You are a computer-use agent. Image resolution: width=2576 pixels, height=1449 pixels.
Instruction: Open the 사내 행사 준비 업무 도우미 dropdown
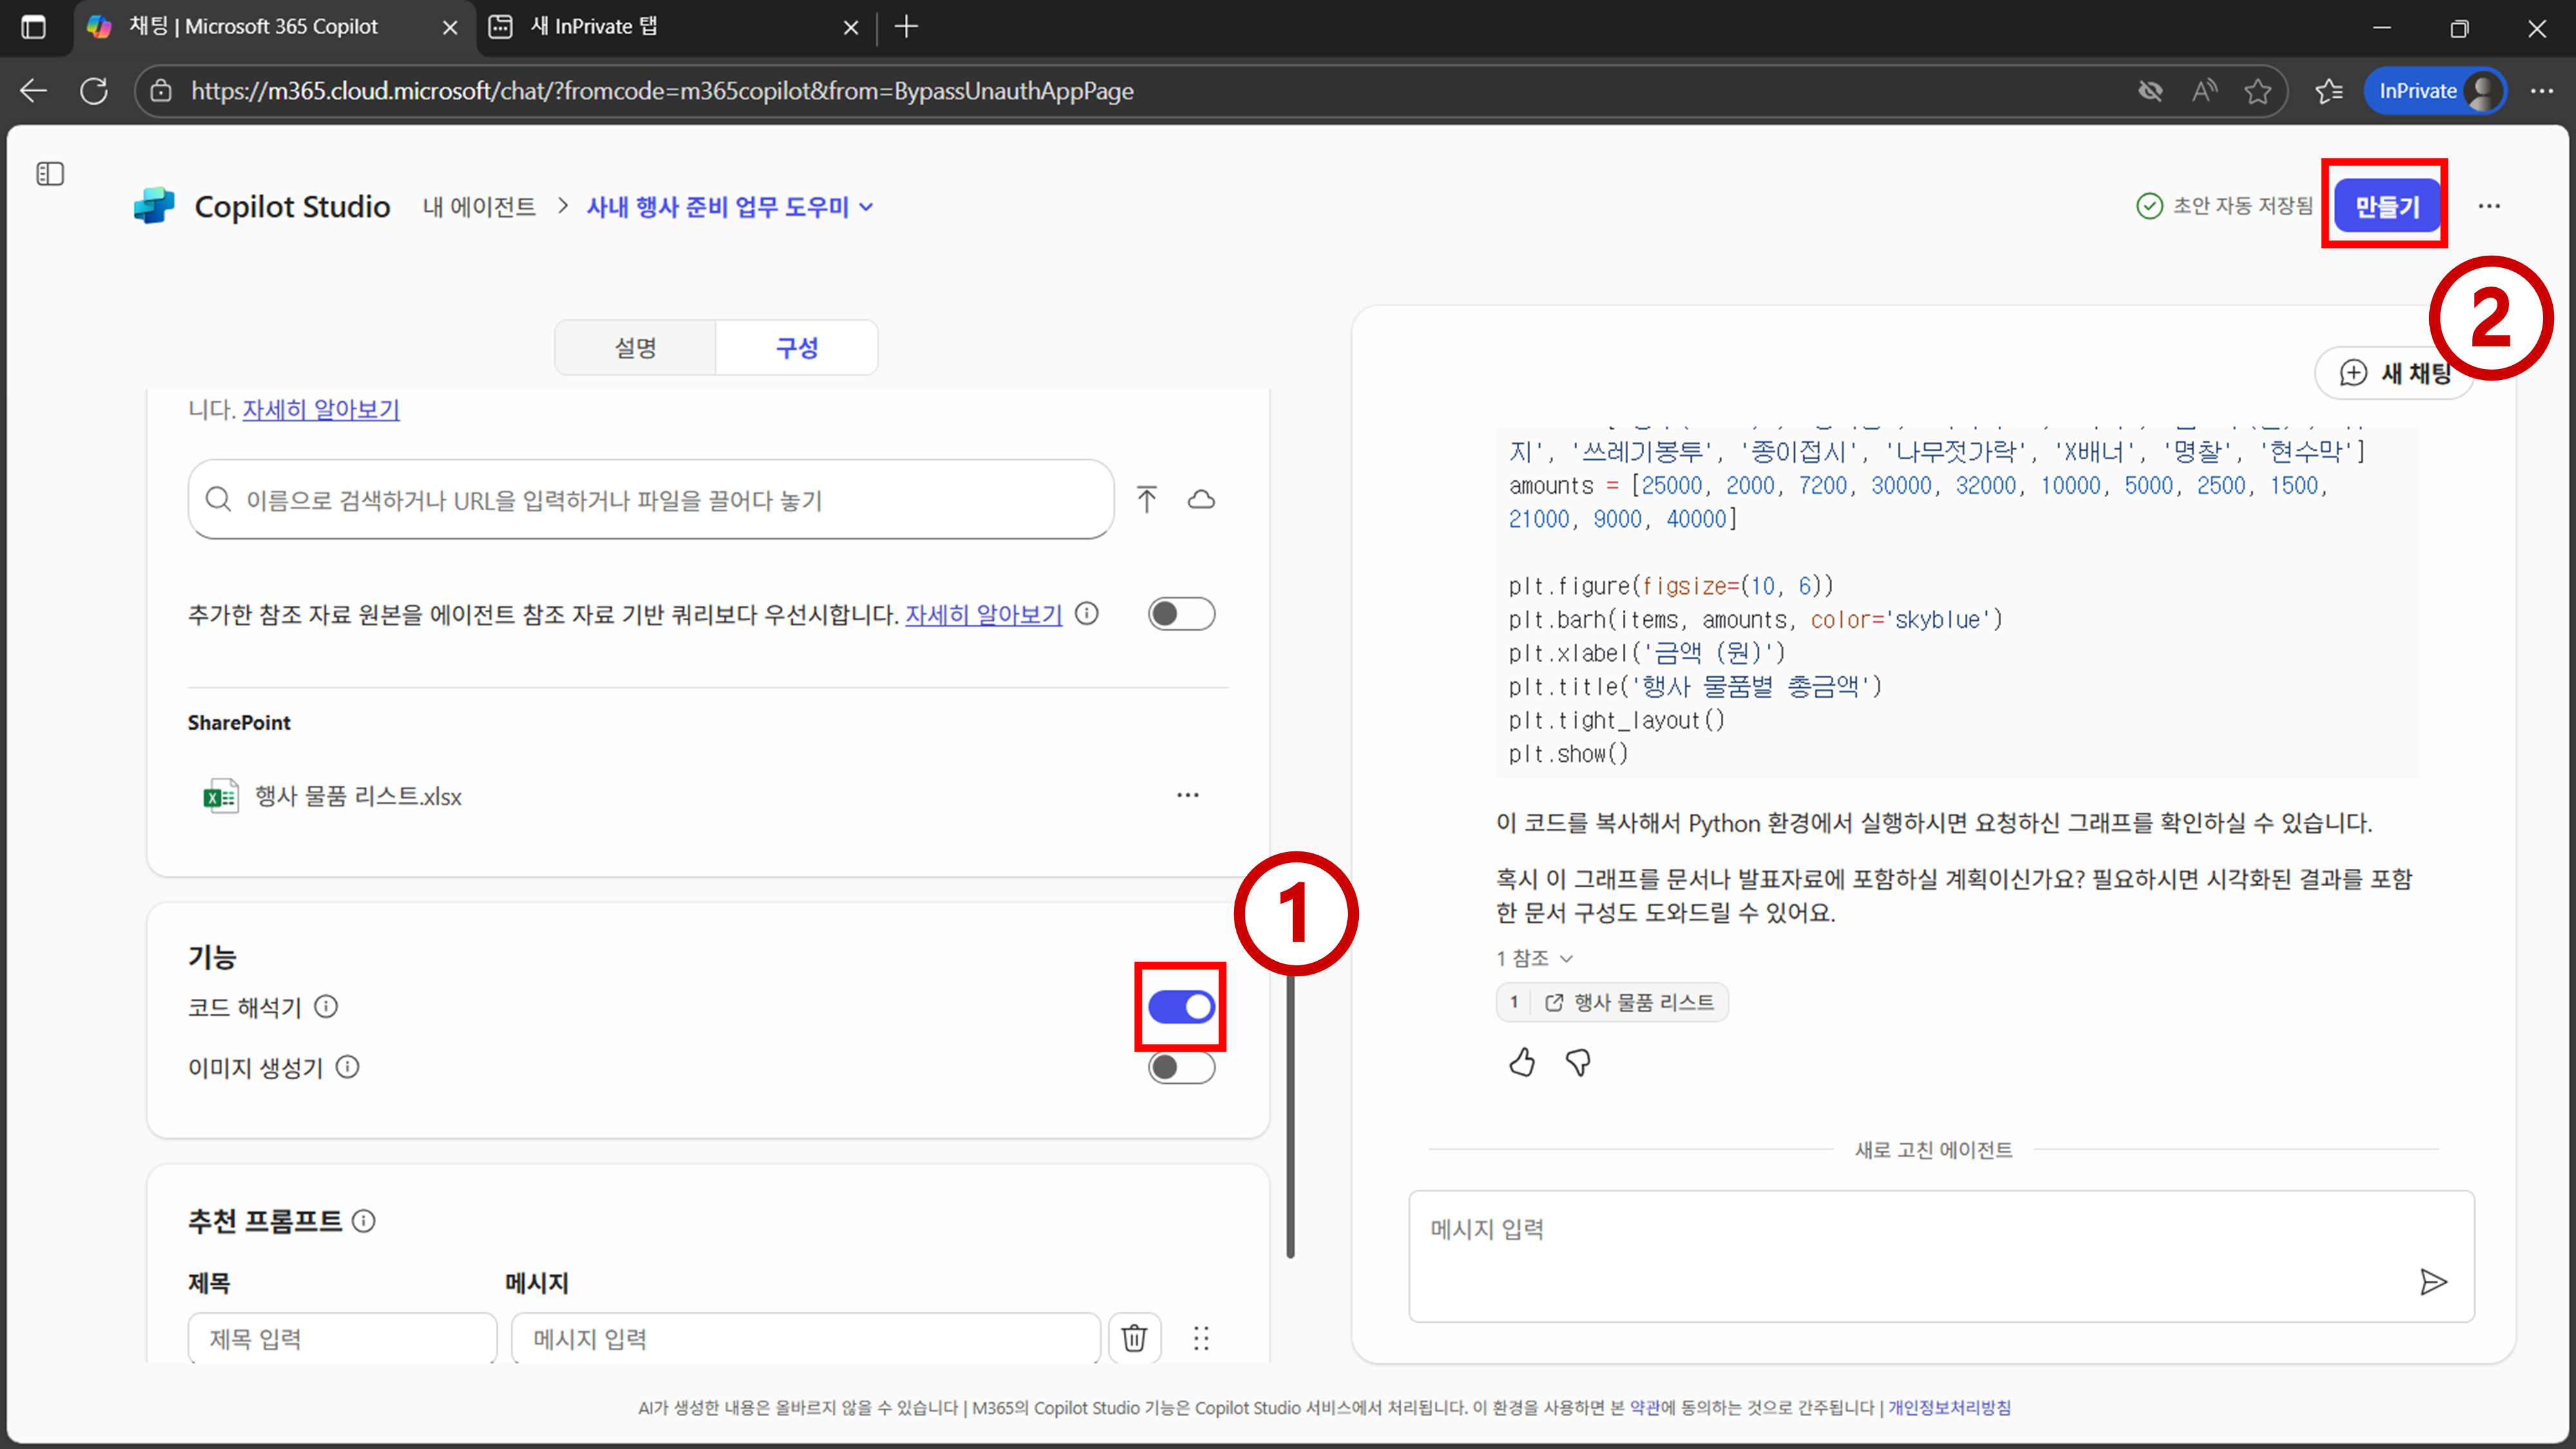click(730, 207)
